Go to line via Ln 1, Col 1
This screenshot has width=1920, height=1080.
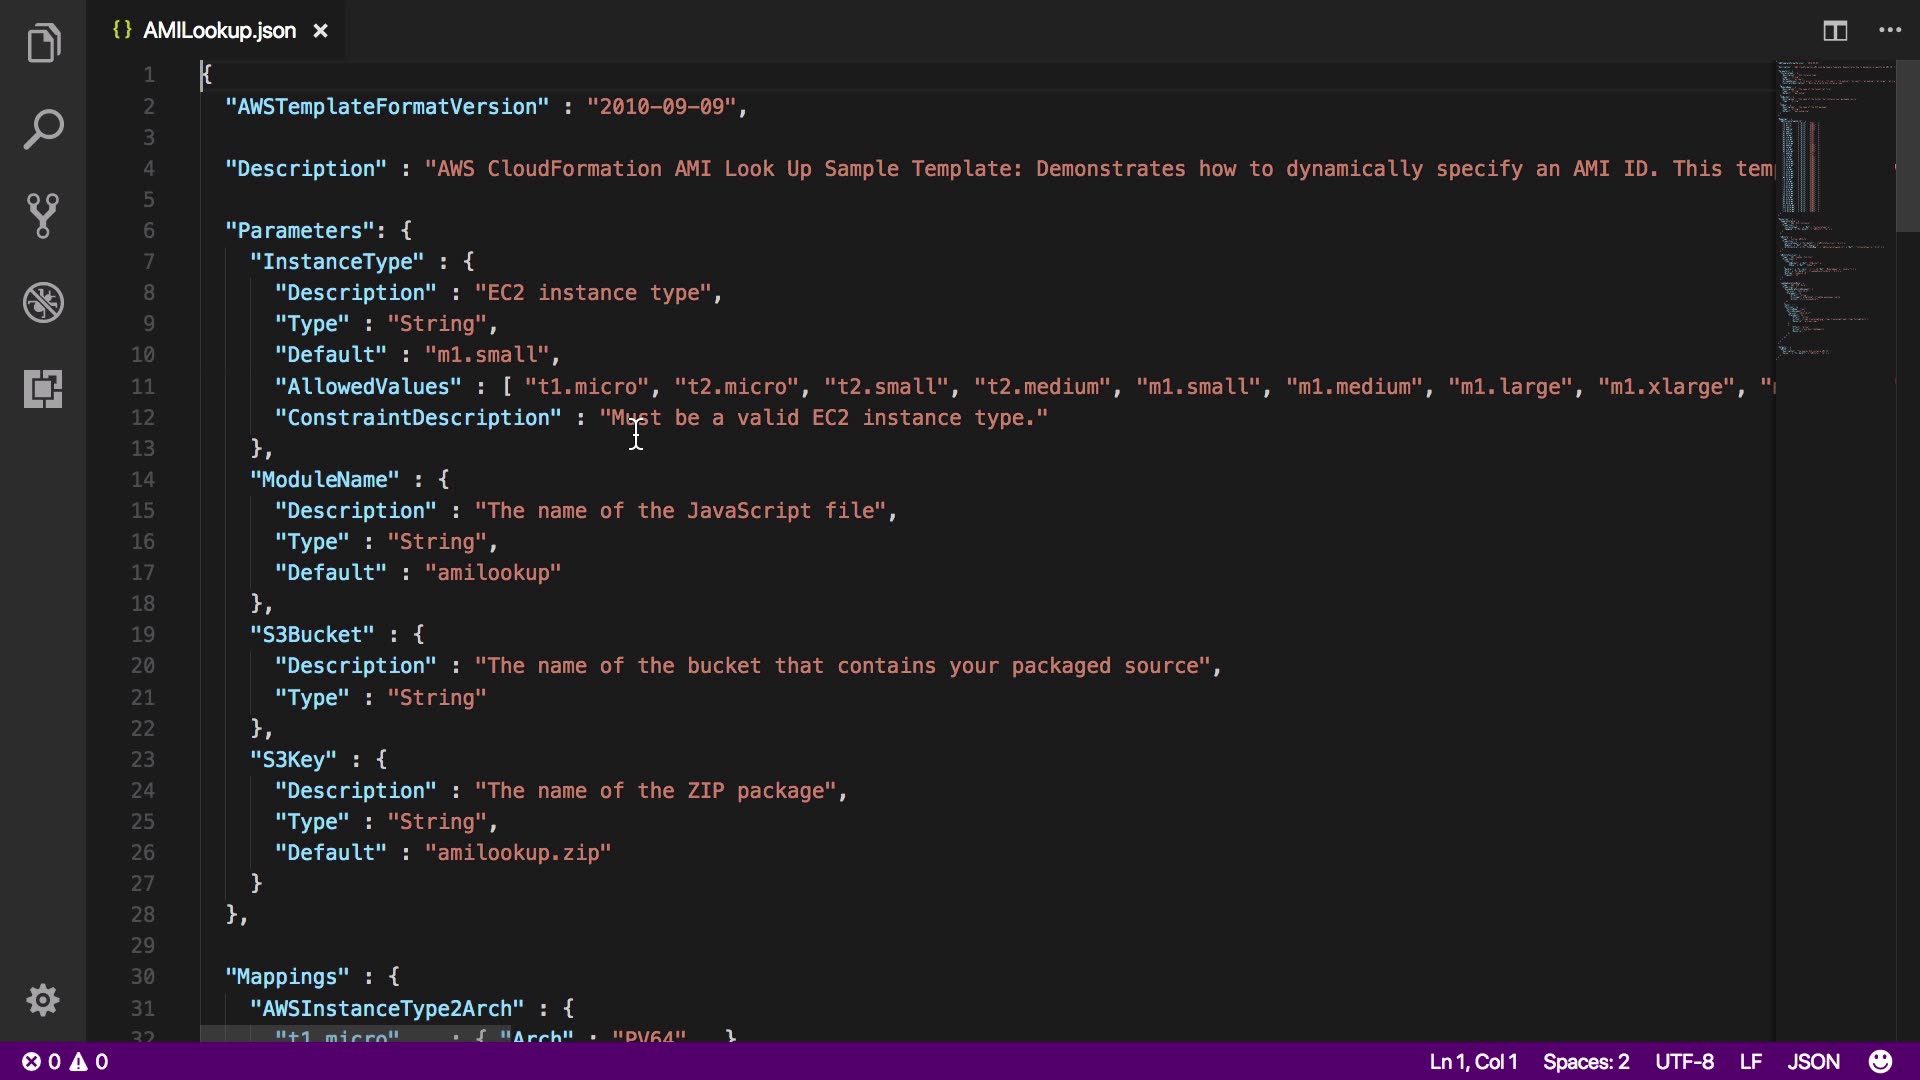[x=1473, y=1061]
